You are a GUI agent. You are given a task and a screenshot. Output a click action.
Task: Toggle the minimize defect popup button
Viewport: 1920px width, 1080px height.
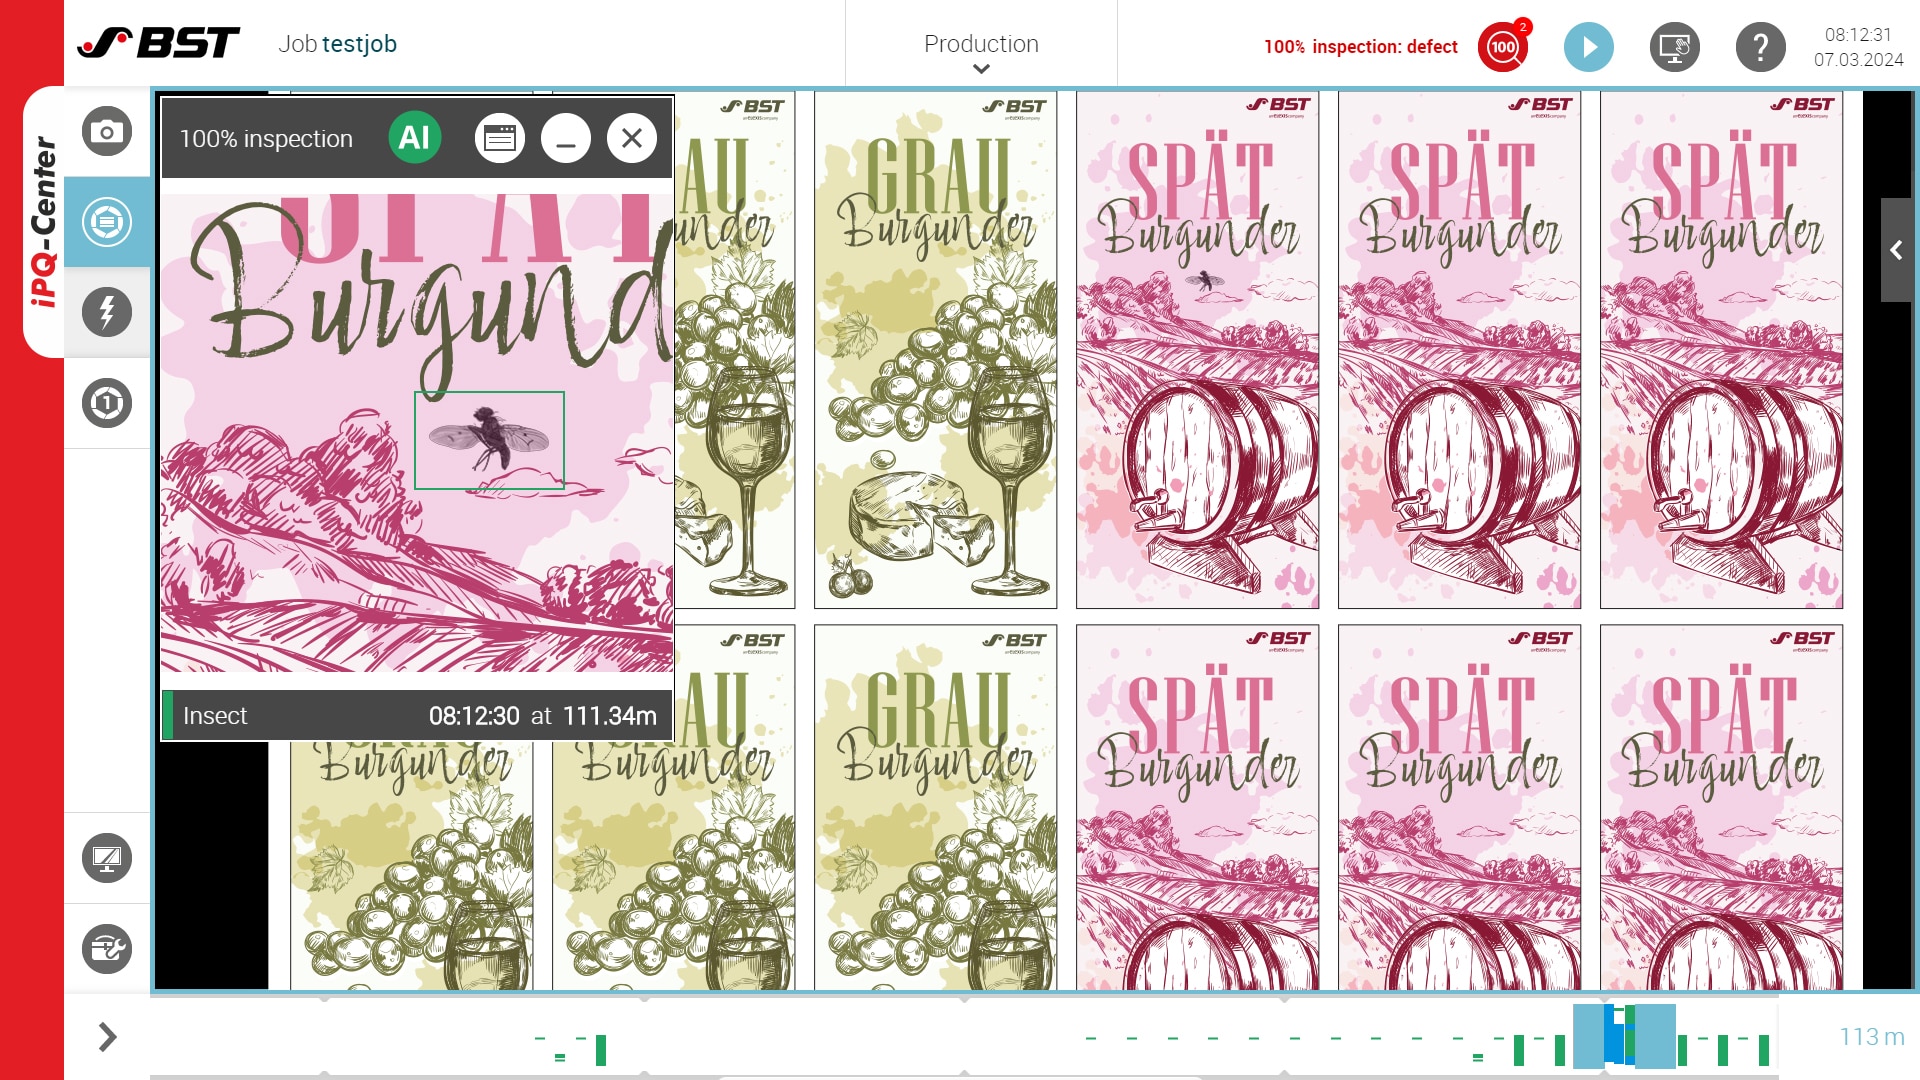click(x=567, y=138)
